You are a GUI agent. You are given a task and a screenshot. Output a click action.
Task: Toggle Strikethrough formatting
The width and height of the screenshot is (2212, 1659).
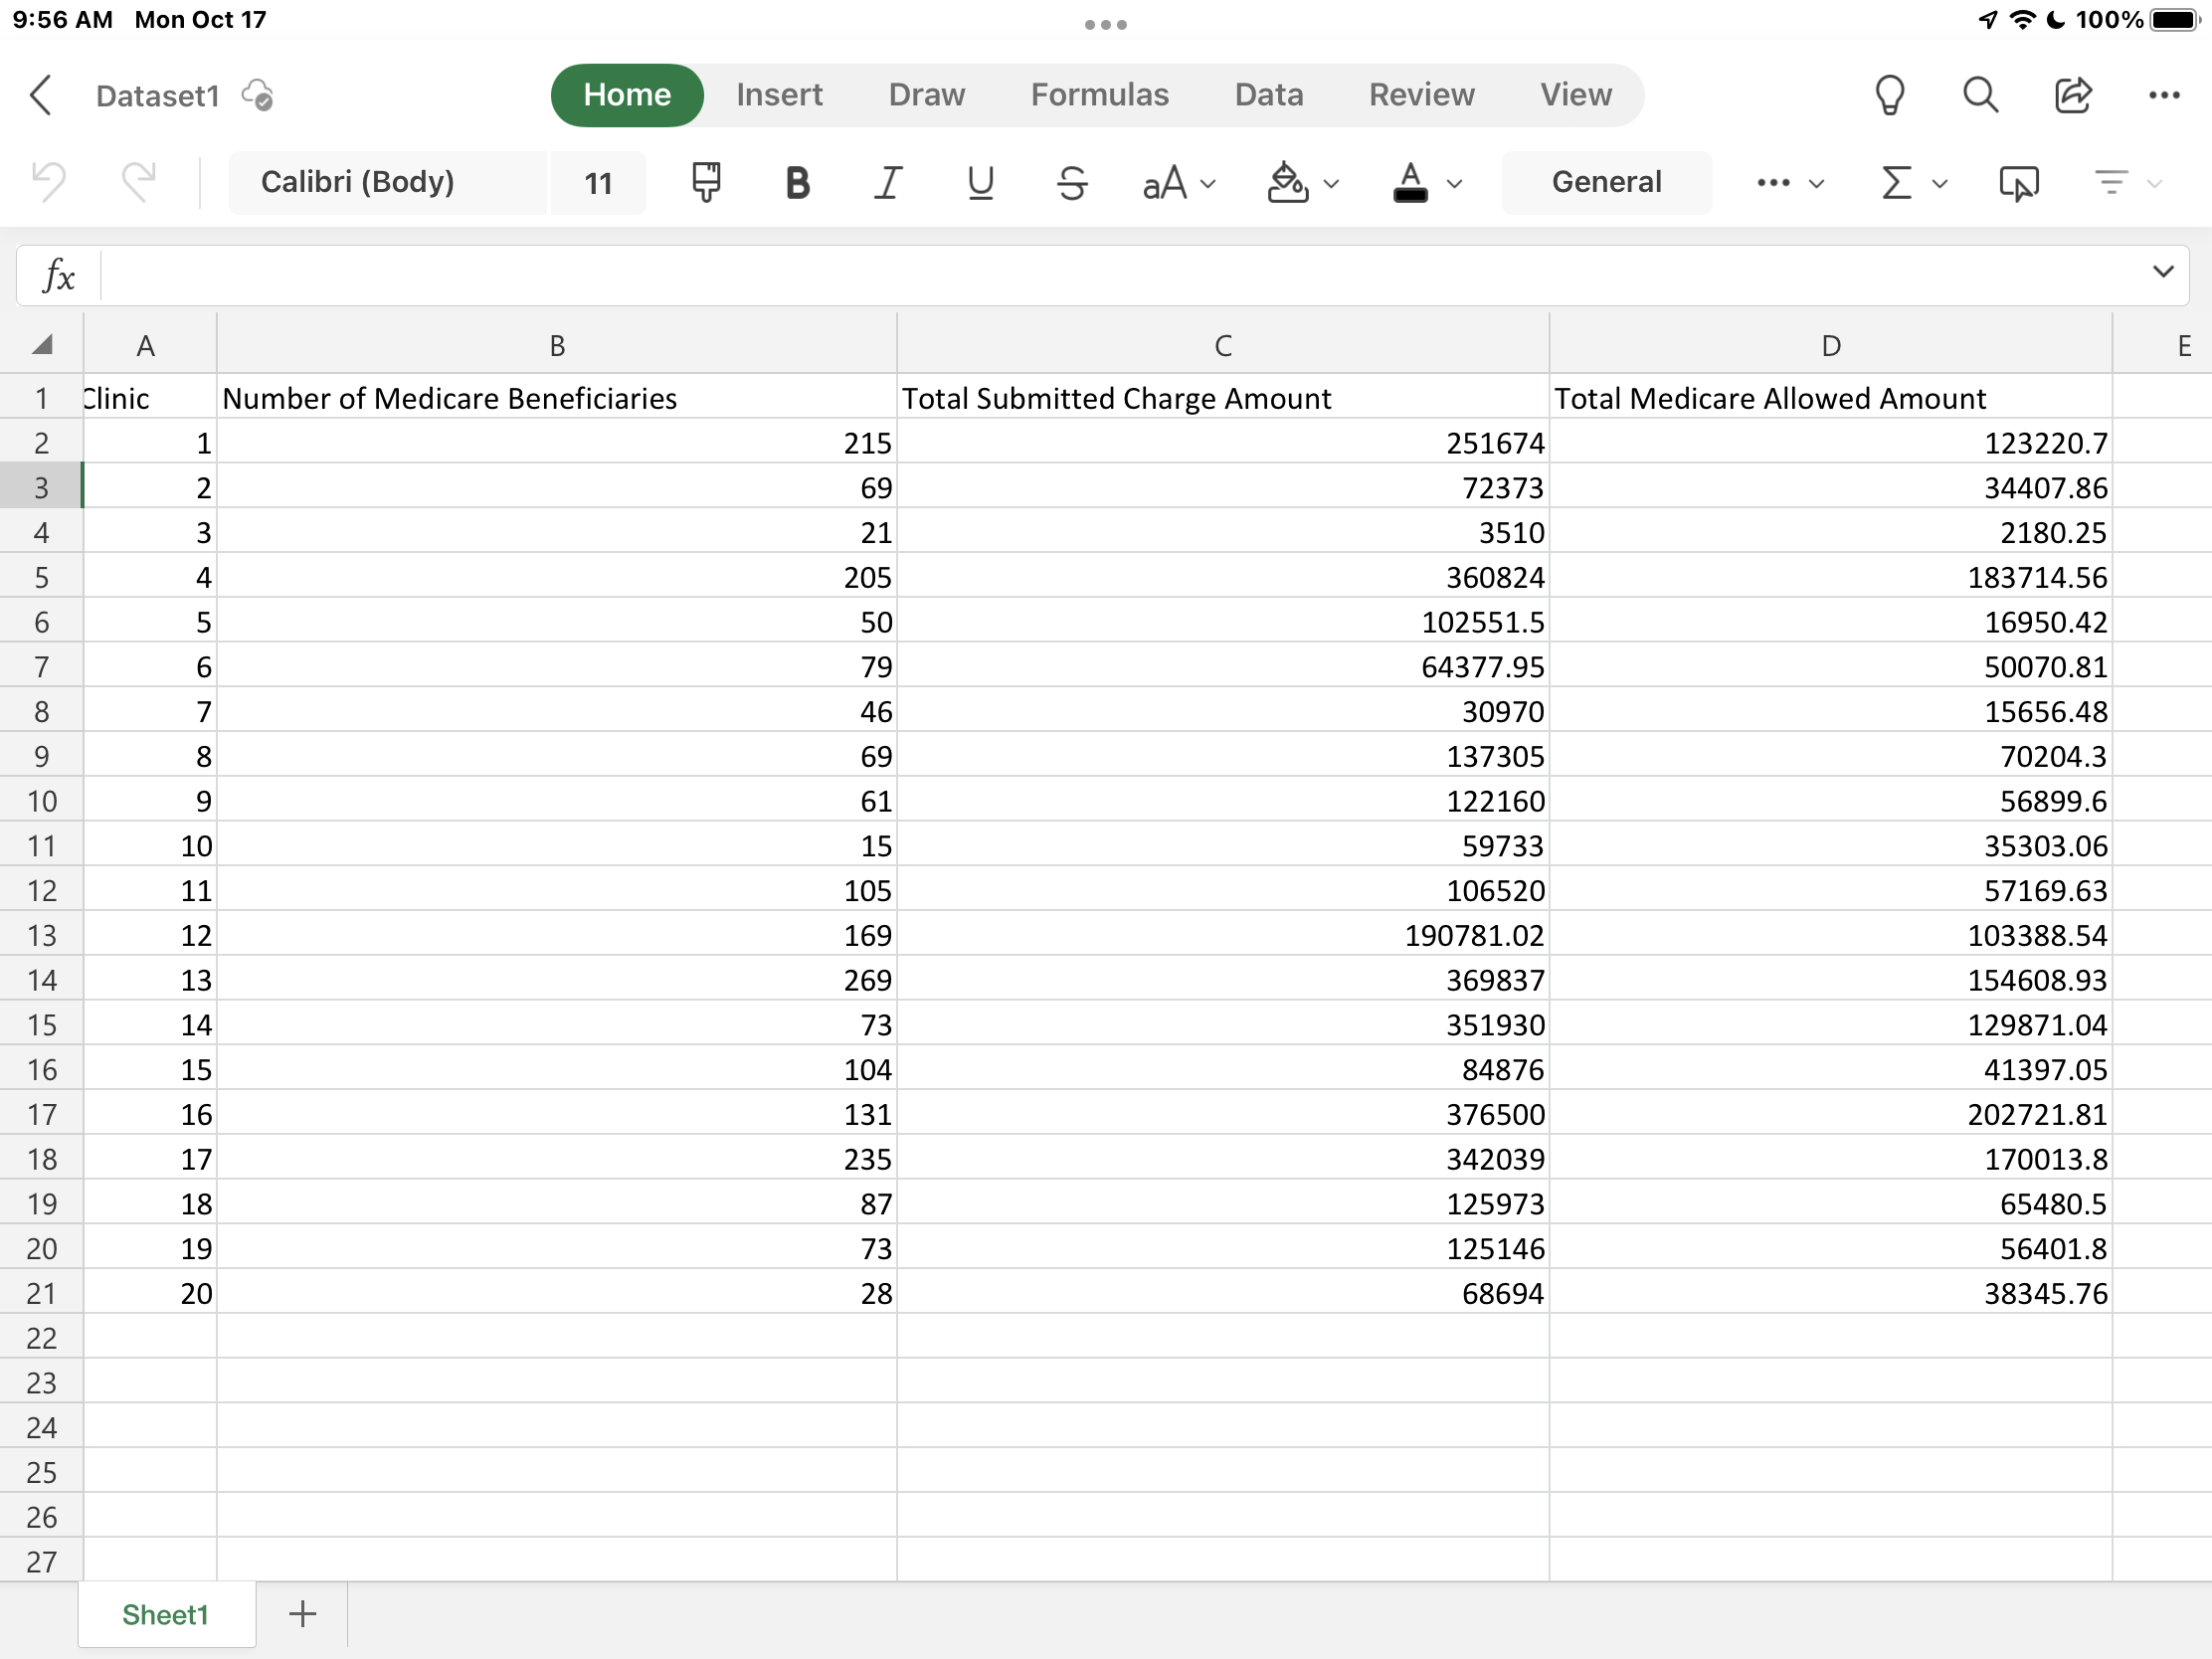(1071, 183)
